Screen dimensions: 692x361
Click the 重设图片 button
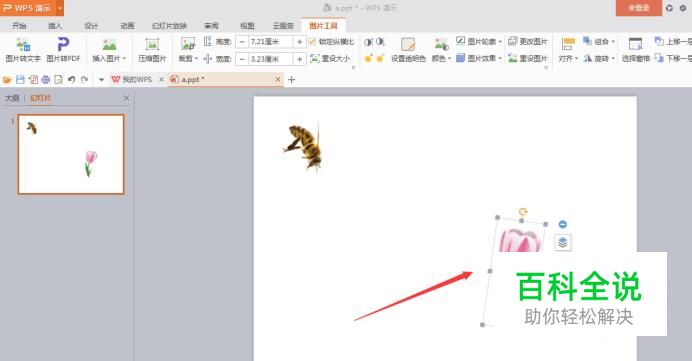[x=528, y=58]
